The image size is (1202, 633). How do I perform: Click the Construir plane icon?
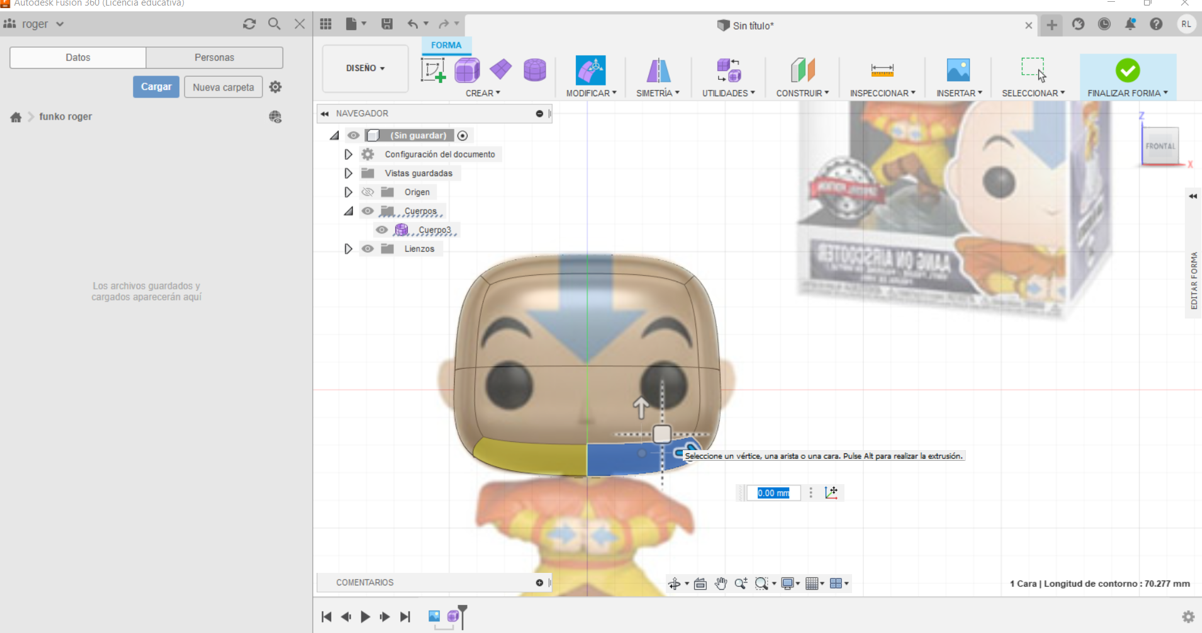click(803, 70)
